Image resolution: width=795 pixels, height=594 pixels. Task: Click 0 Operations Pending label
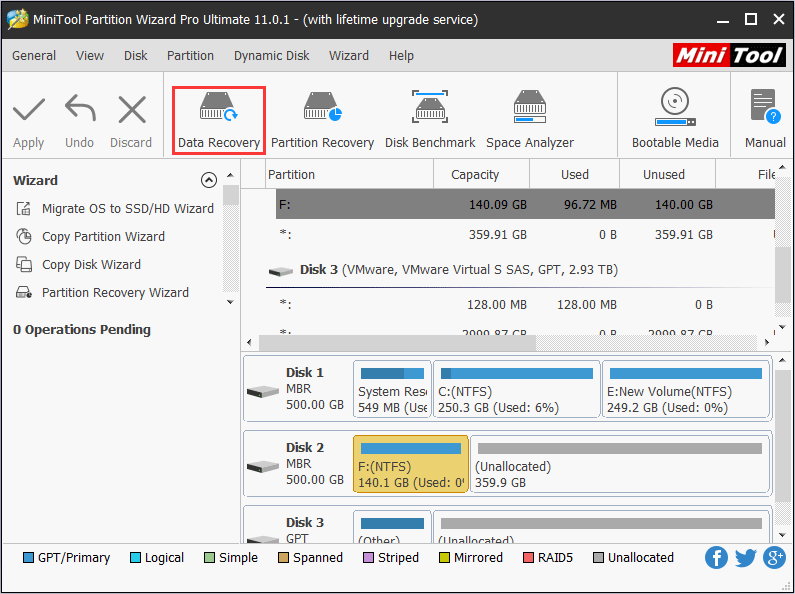[82, 329]
